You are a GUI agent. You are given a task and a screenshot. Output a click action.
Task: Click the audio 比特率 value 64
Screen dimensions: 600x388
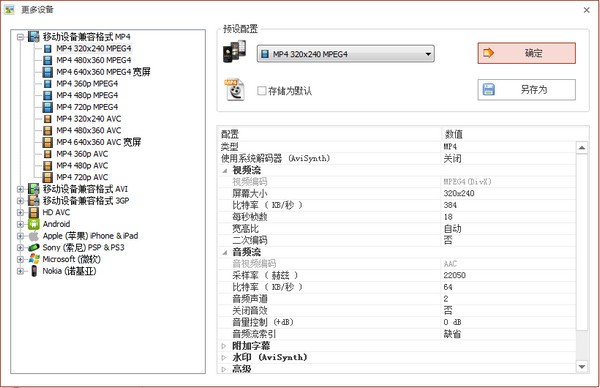tap(448, 287)
